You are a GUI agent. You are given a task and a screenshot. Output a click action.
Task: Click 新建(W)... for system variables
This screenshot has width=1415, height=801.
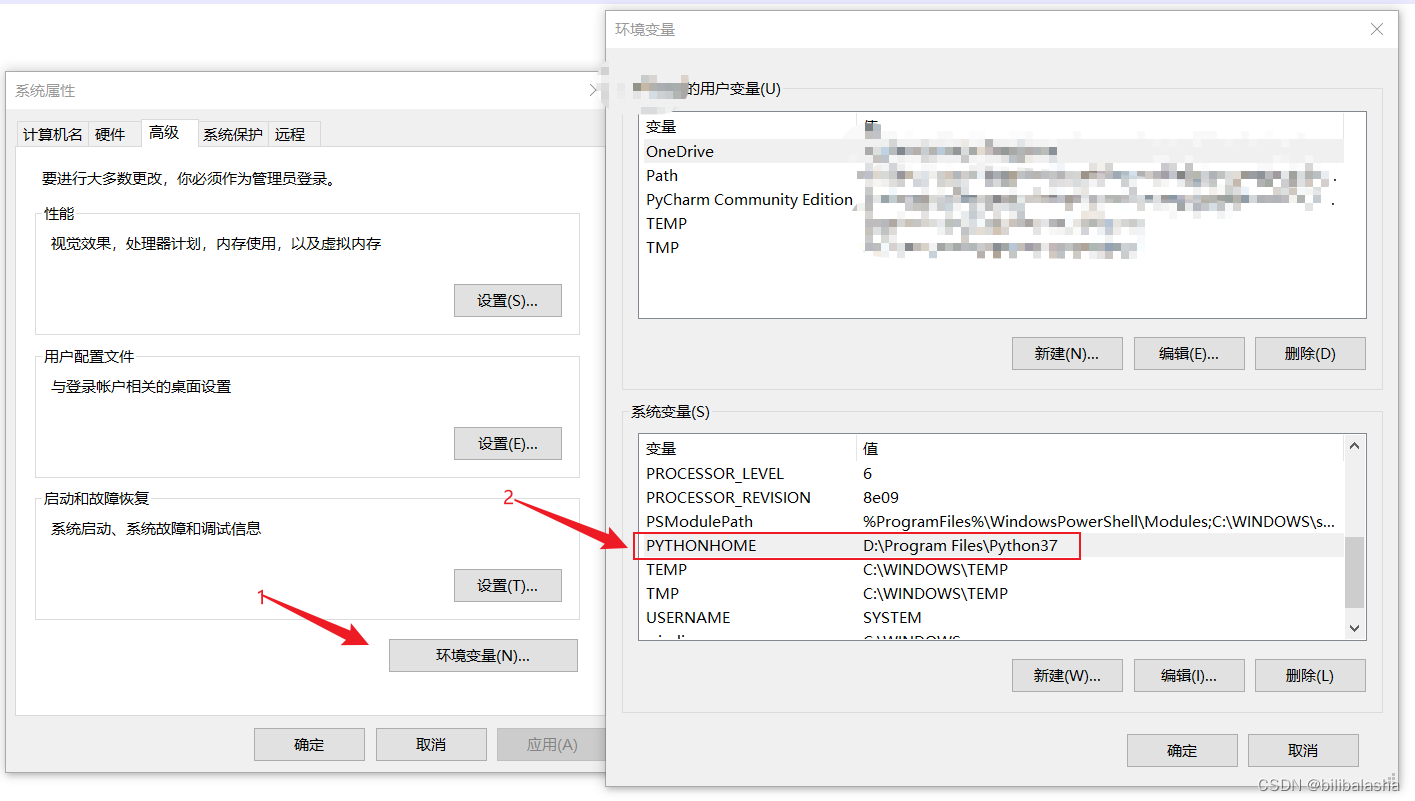(1067, 675)
